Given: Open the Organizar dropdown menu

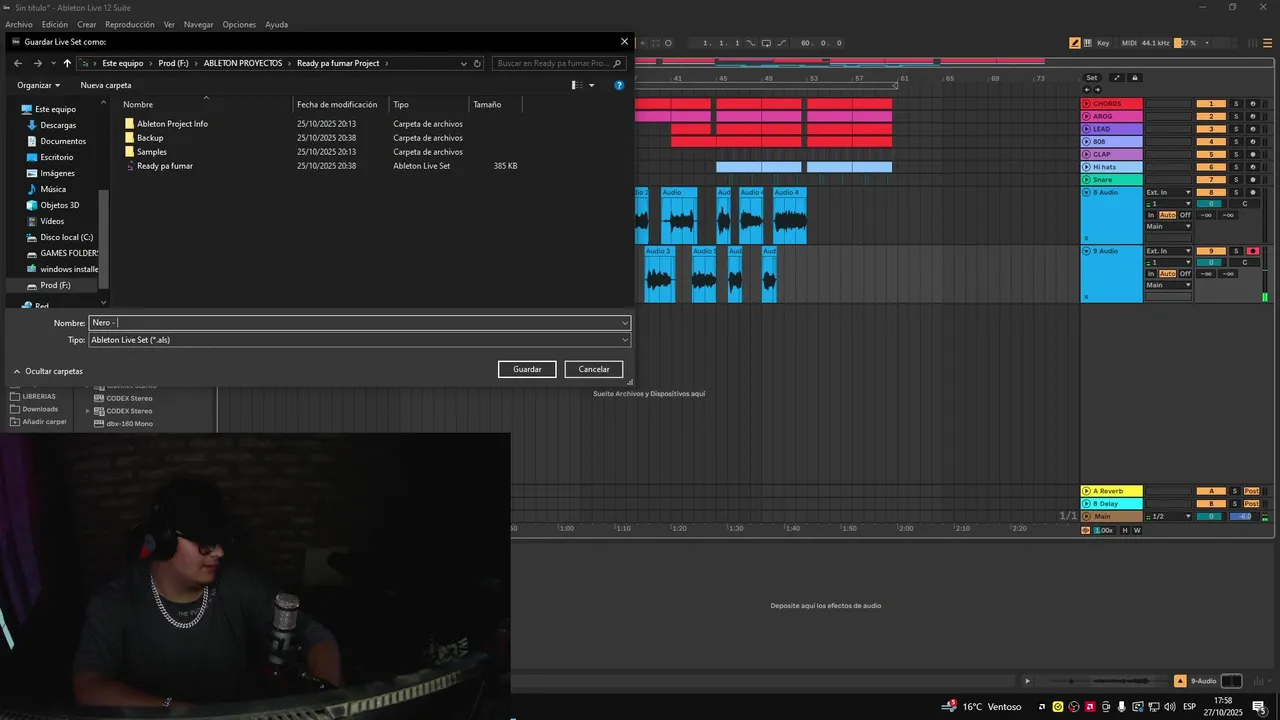Looking at the screenshot, I should 39,85.
